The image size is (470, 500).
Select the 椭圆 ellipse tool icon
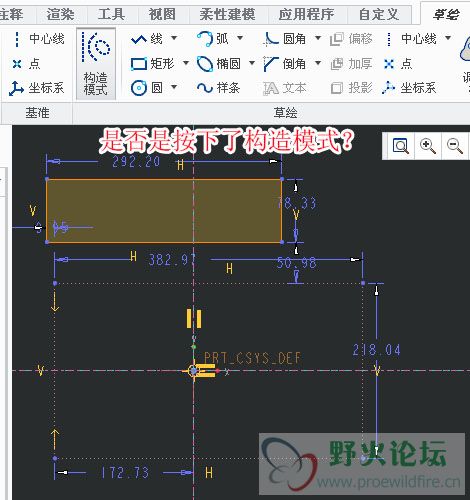coord(205,63)
